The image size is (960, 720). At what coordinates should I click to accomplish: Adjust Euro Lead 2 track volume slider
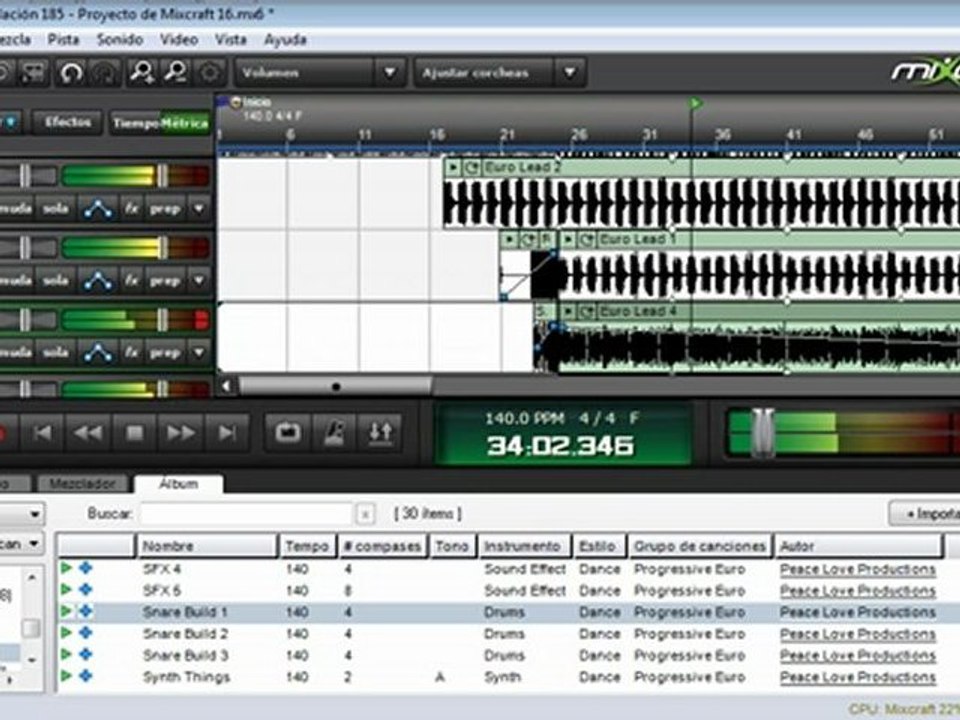point(162,176)
